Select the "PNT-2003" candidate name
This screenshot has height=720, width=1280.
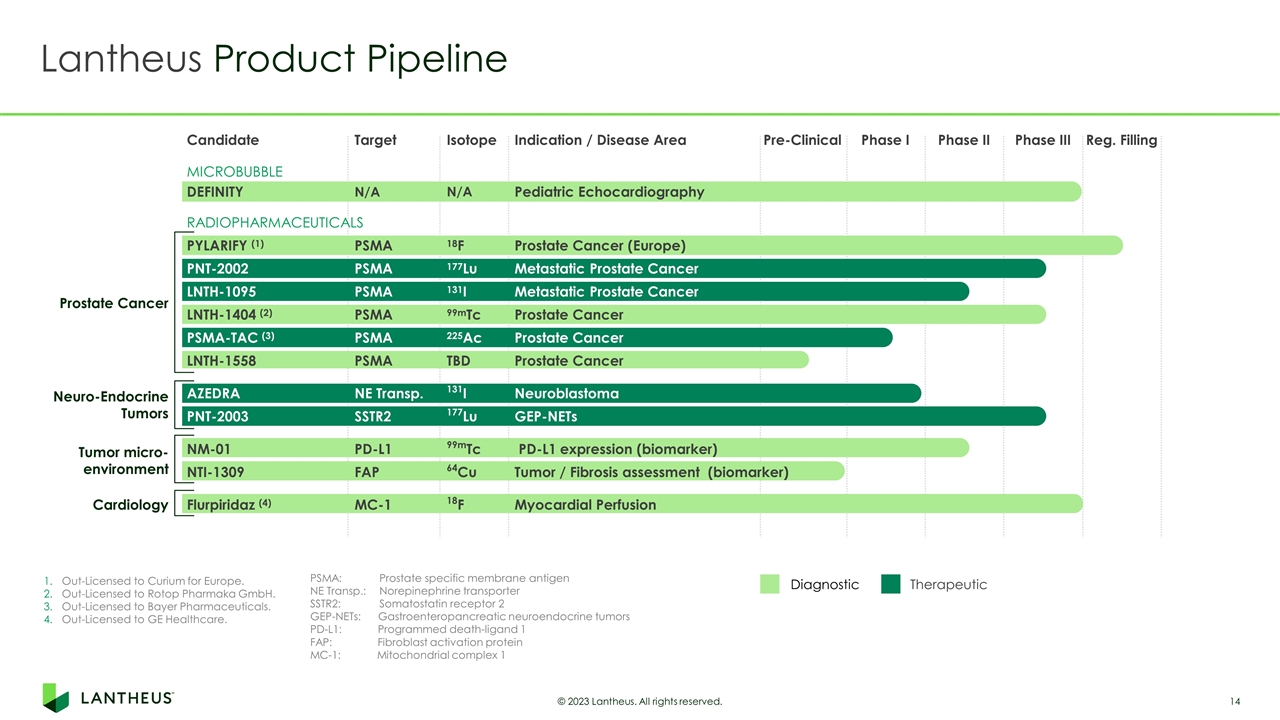218,417
